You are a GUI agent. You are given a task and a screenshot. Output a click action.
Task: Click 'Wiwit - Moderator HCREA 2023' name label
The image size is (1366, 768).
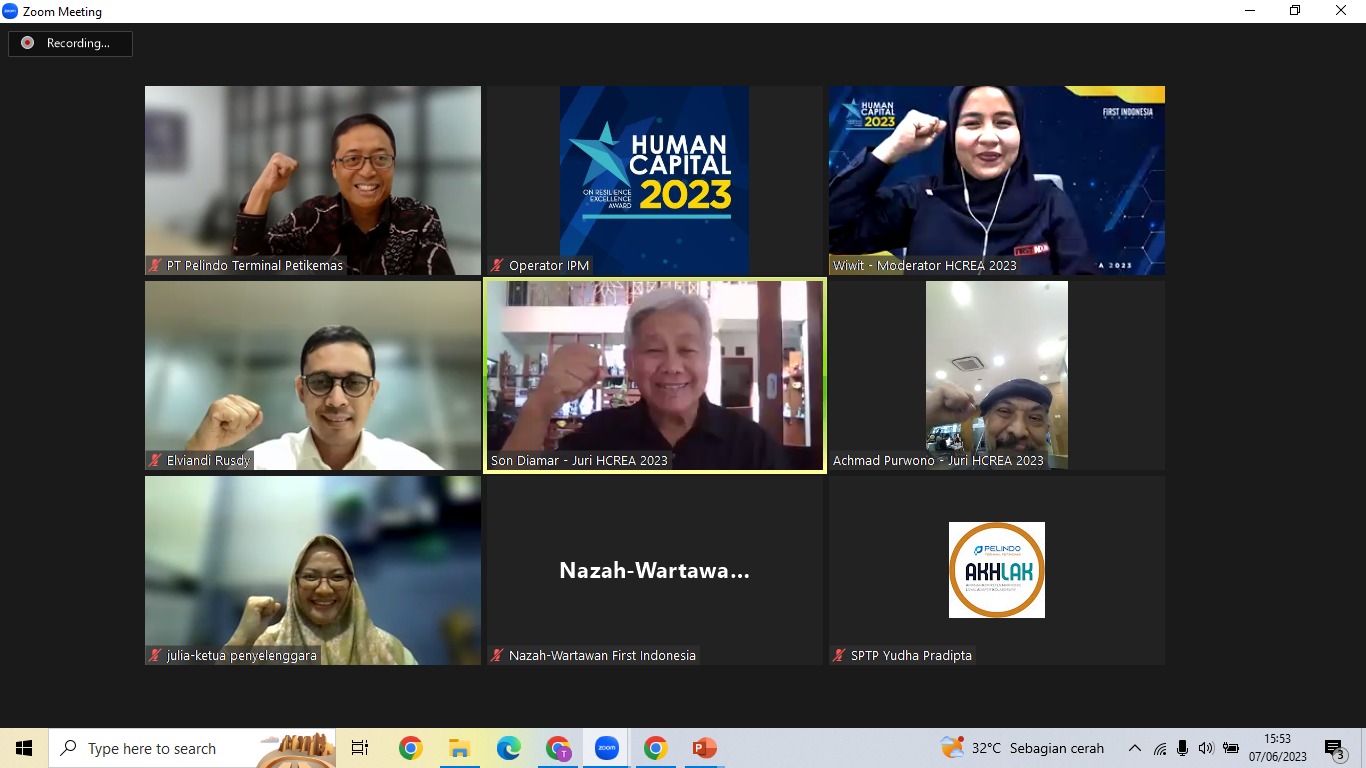925,266
